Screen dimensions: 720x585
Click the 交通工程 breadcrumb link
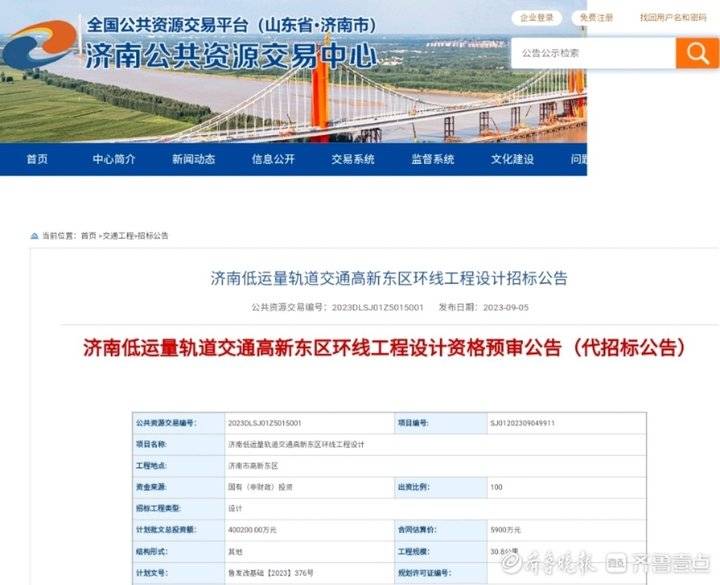118,236
